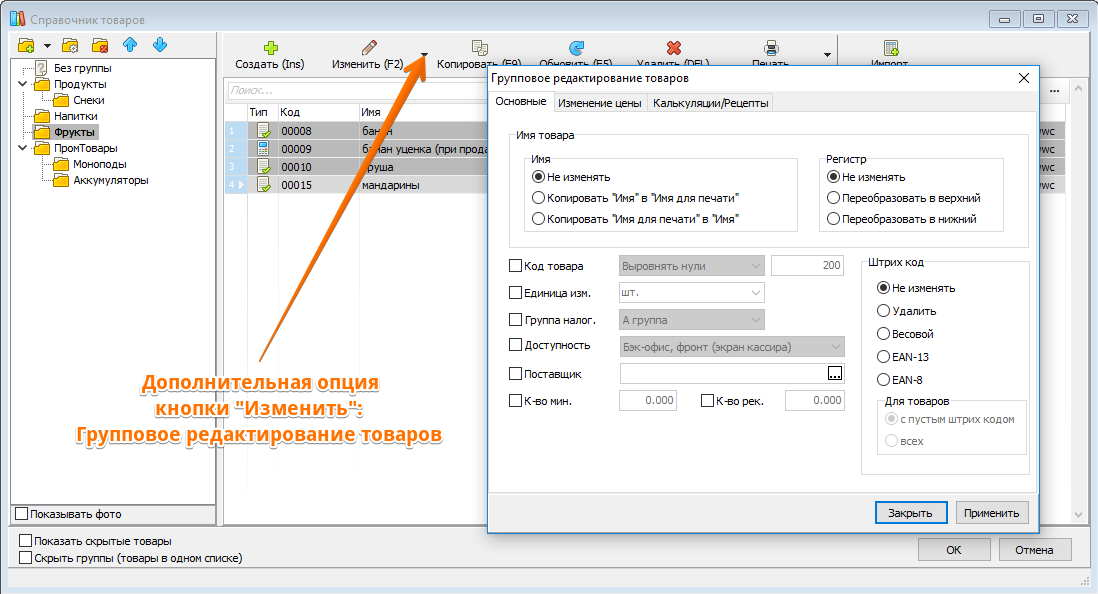Open the Выровнять нули dropdown
The width and height of the screenshot is (1098, 594).
(x=692, y=265)
